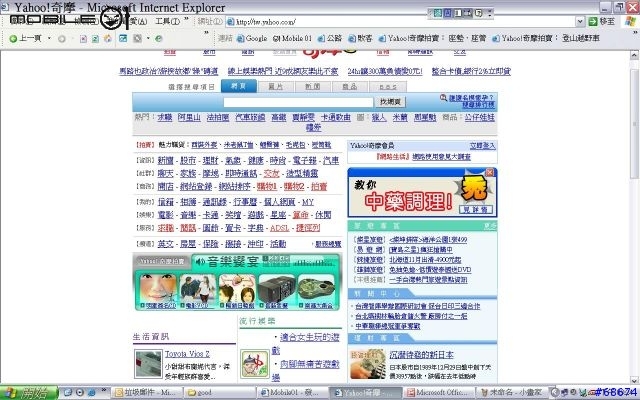The image size is (640, 400).
Task: Open the Google link in Links bar
Action: (252, 38)
